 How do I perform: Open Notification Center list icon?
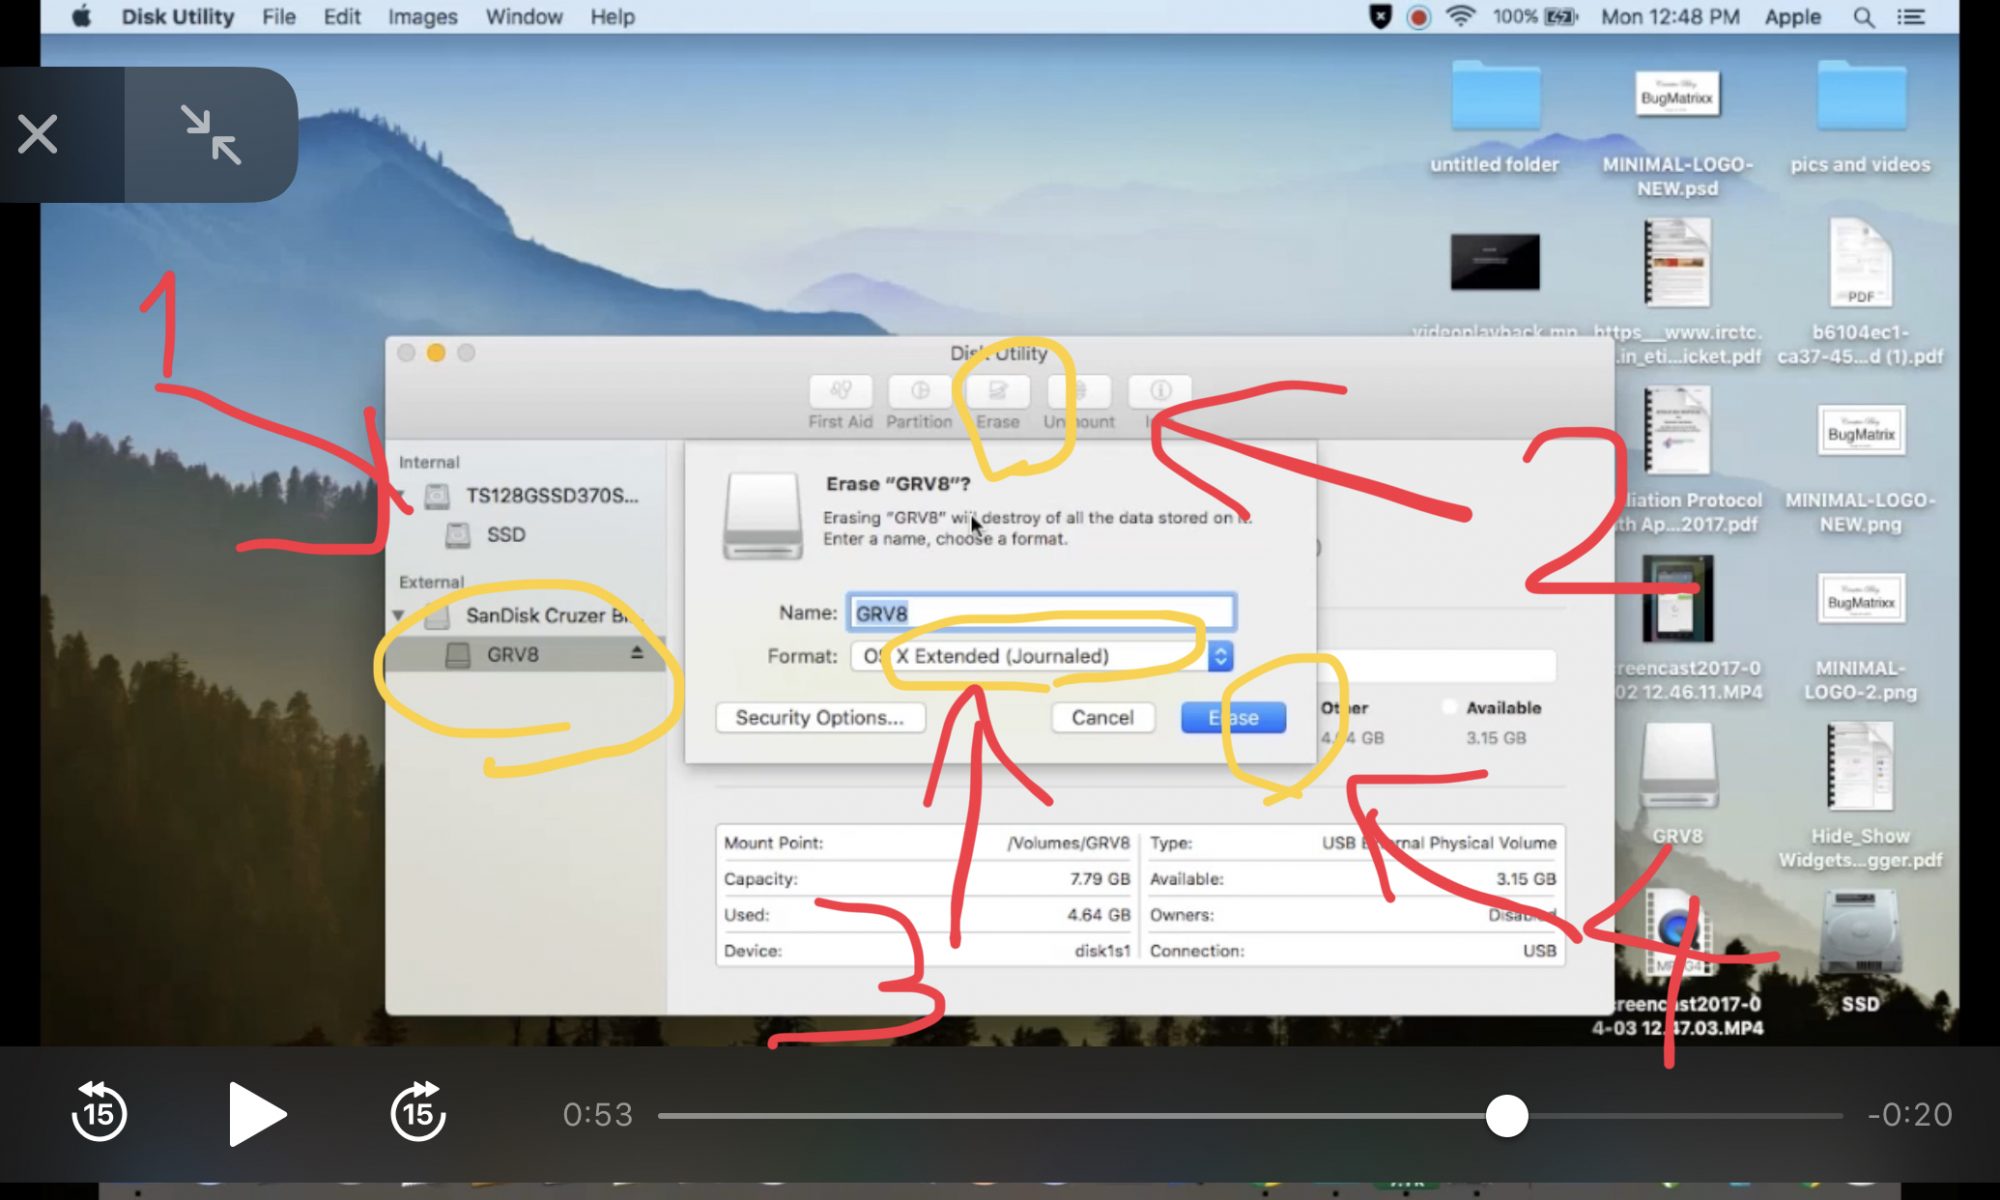pos(1911,17)
